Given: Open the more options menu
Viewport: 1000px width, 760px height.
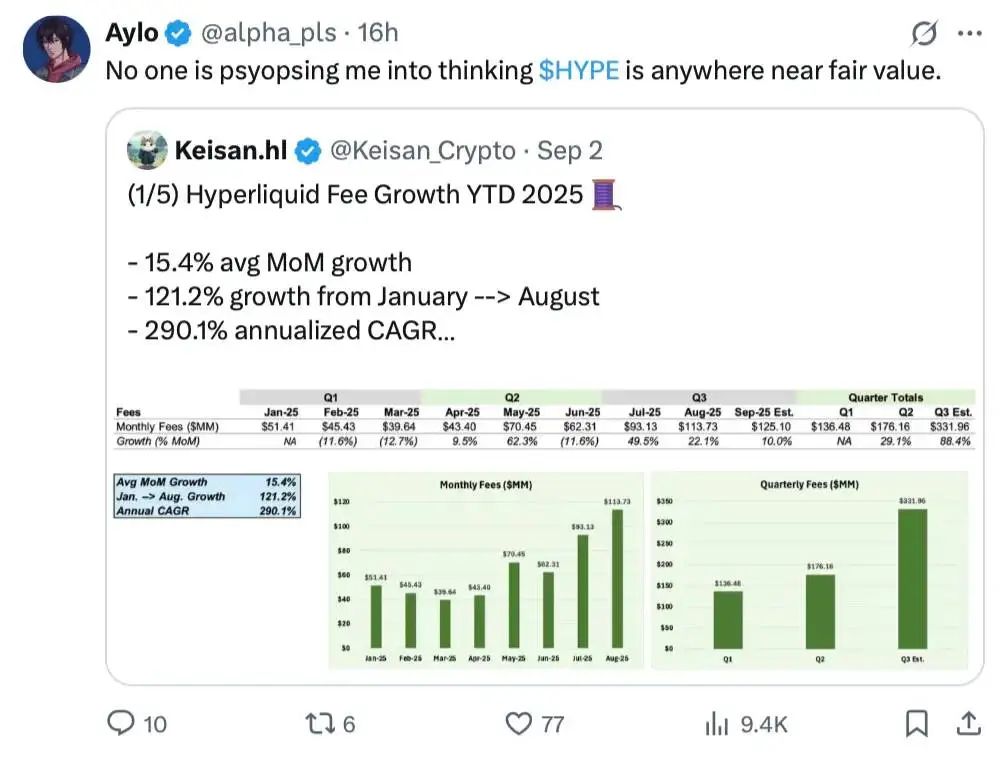Looking at the screenshot, I should (x=969, y=32).
